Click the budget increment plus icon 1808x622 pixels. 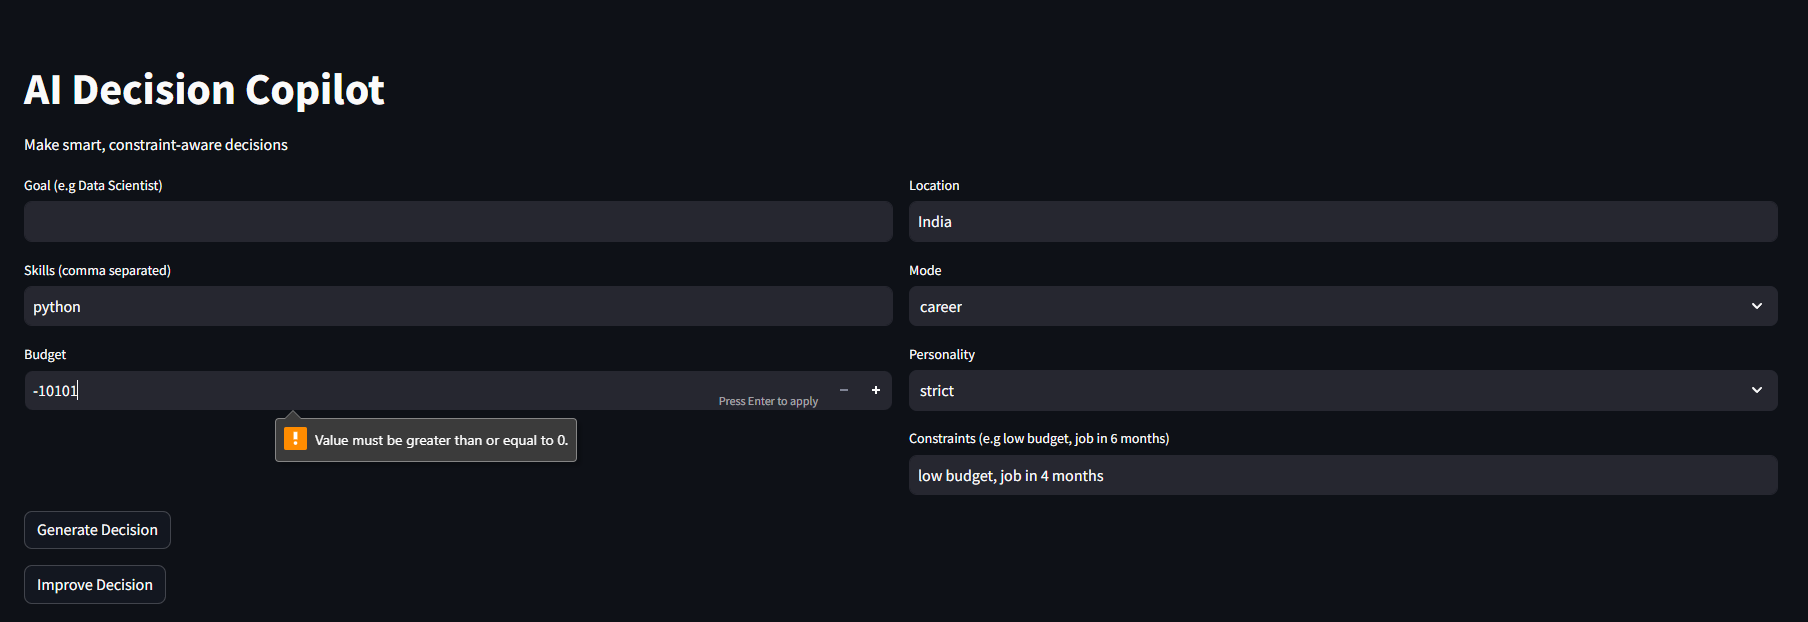tap(876, 390)
